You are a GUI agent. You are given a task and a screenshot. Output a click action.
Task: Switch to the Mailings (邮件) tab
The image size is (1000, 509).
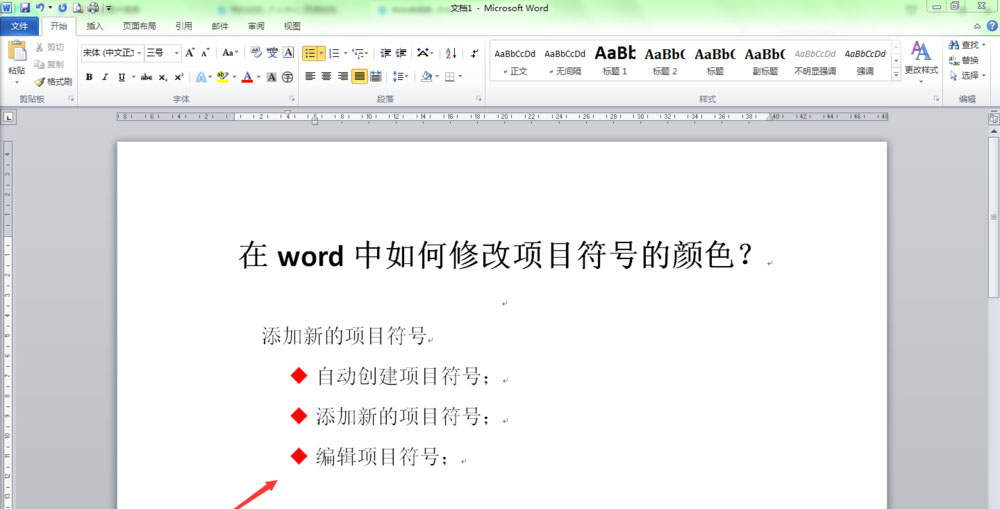tap(220, 26)
